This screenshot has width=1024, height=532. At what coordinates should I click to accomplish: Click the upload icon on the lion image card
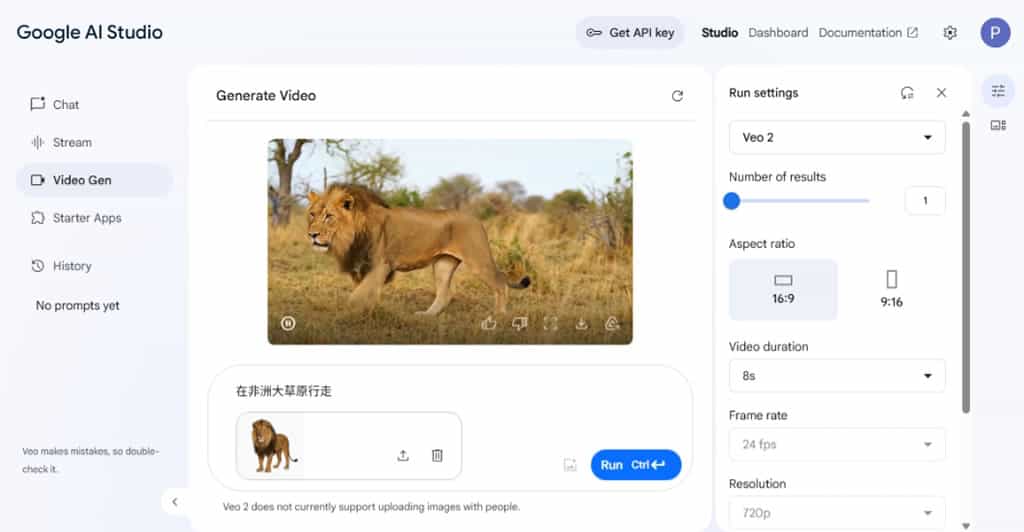coord(403,455)
